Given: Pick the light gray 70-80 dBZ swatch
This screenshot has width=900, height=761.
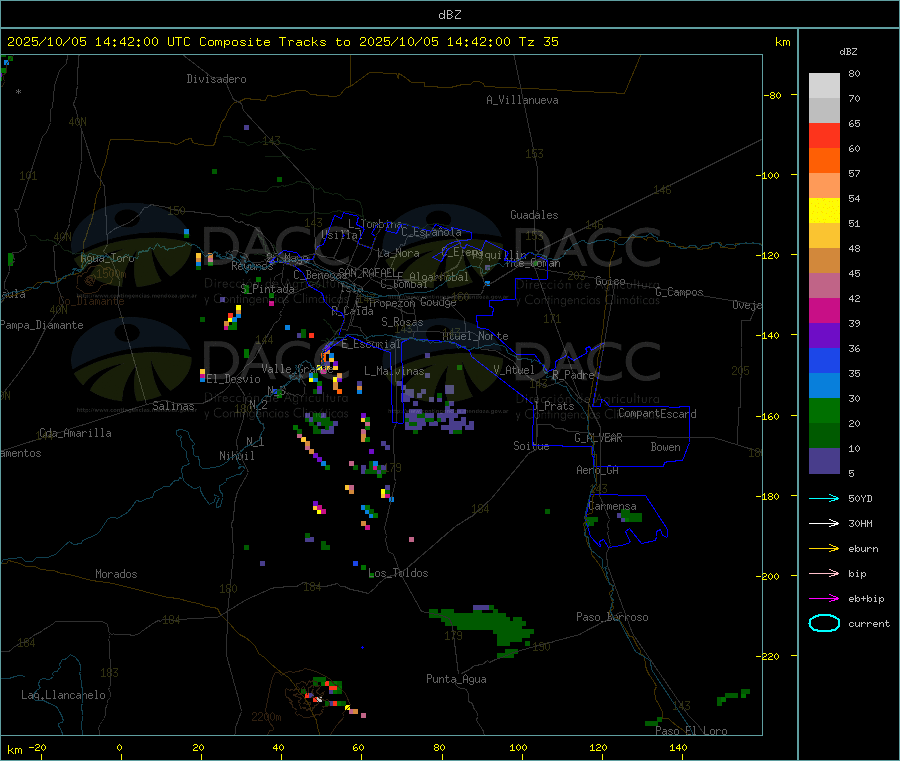Looking at the screenshot, I should [x=824, y=86].
